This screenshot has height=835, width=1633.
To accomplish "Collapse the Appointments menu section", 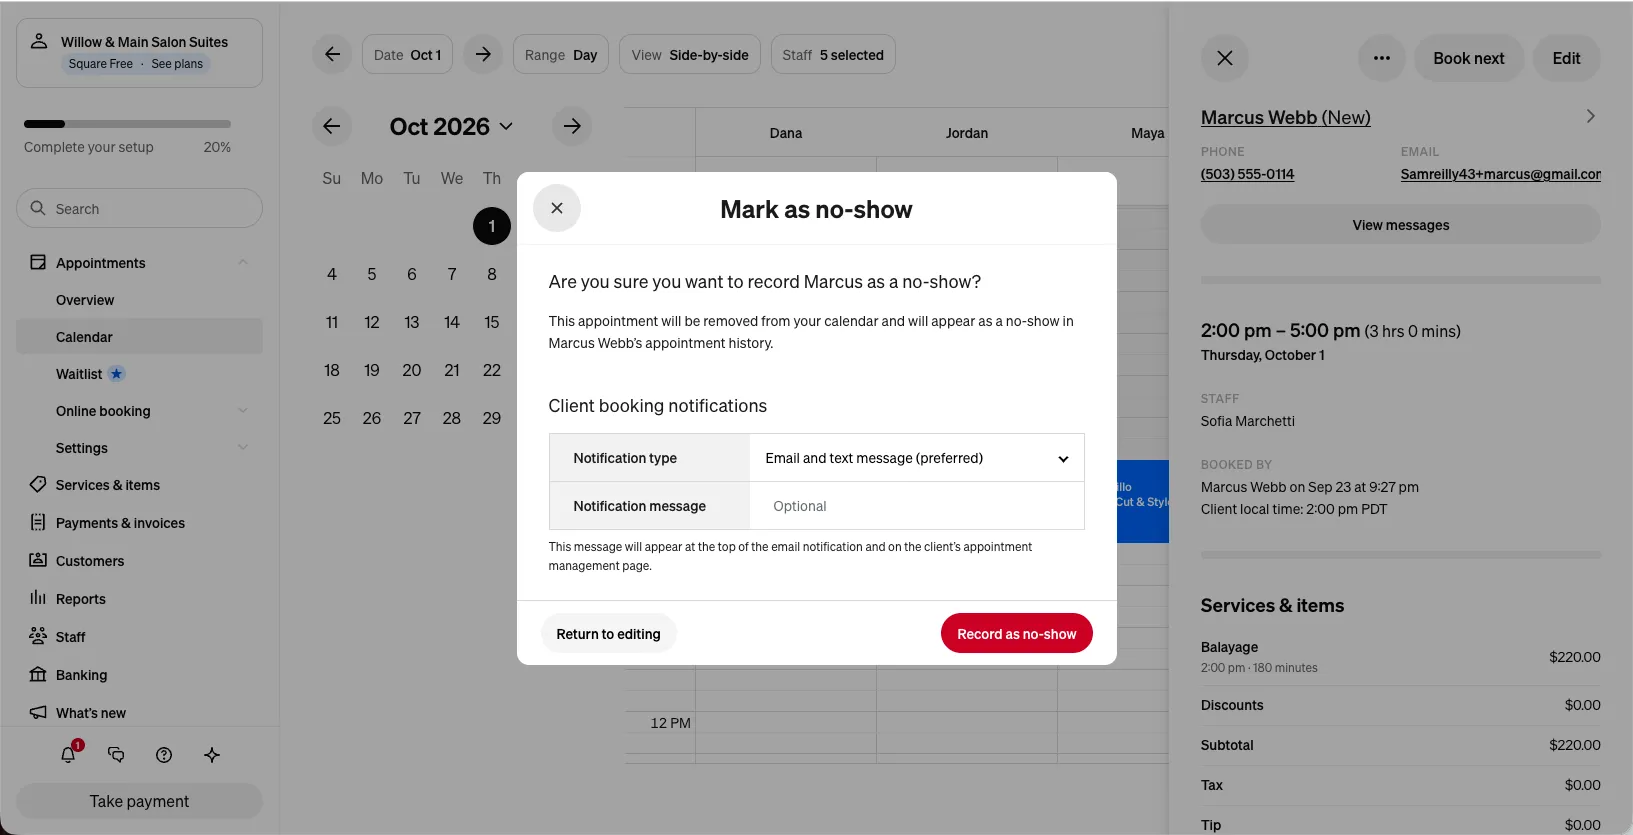I will point(243,262).
